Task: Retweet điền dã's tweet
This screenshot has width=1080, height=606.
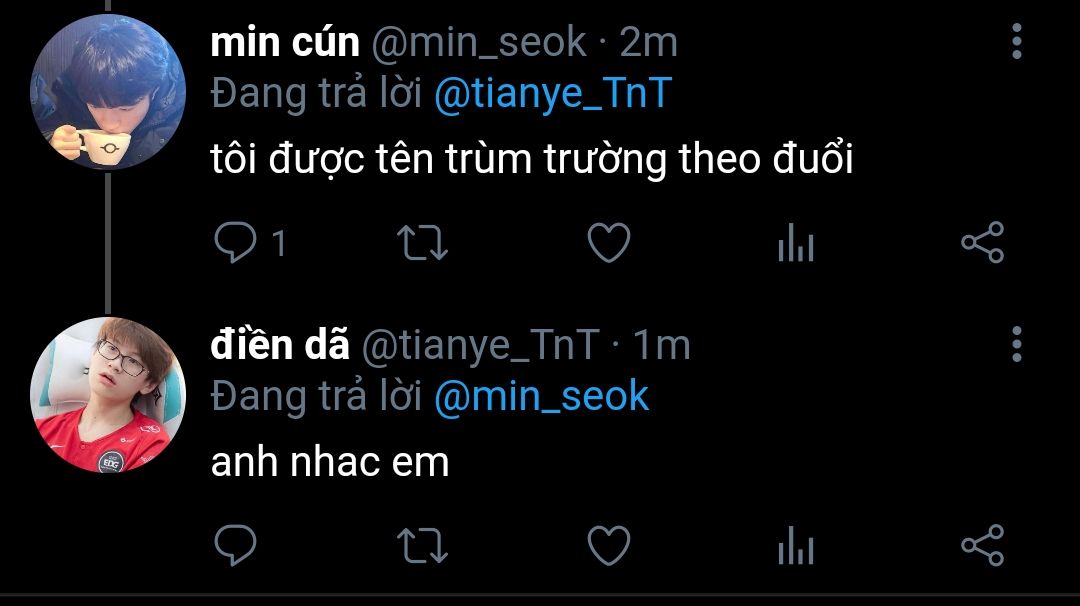Action: (423, 545)
